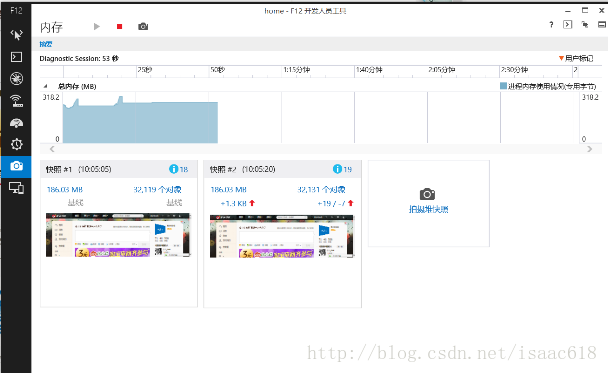Select the Memory tool camera icon in sidebar
608x373 pixels.
pos(16,166)
